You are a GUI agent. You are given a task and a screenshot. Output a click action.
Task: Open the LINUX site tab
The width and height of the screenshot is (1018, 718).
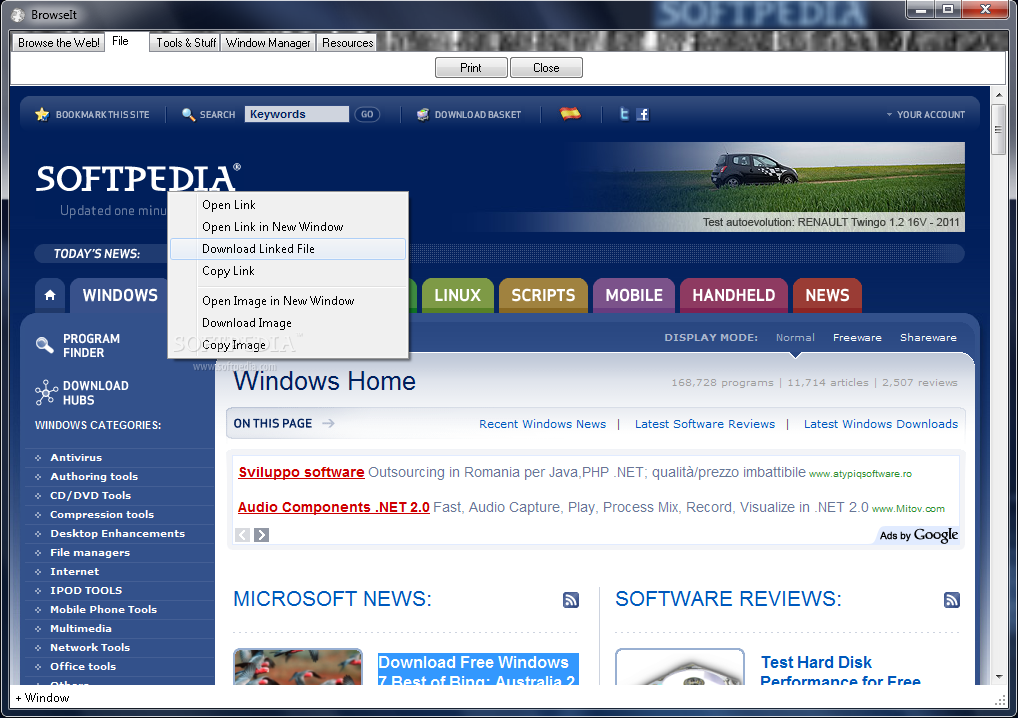458,295
